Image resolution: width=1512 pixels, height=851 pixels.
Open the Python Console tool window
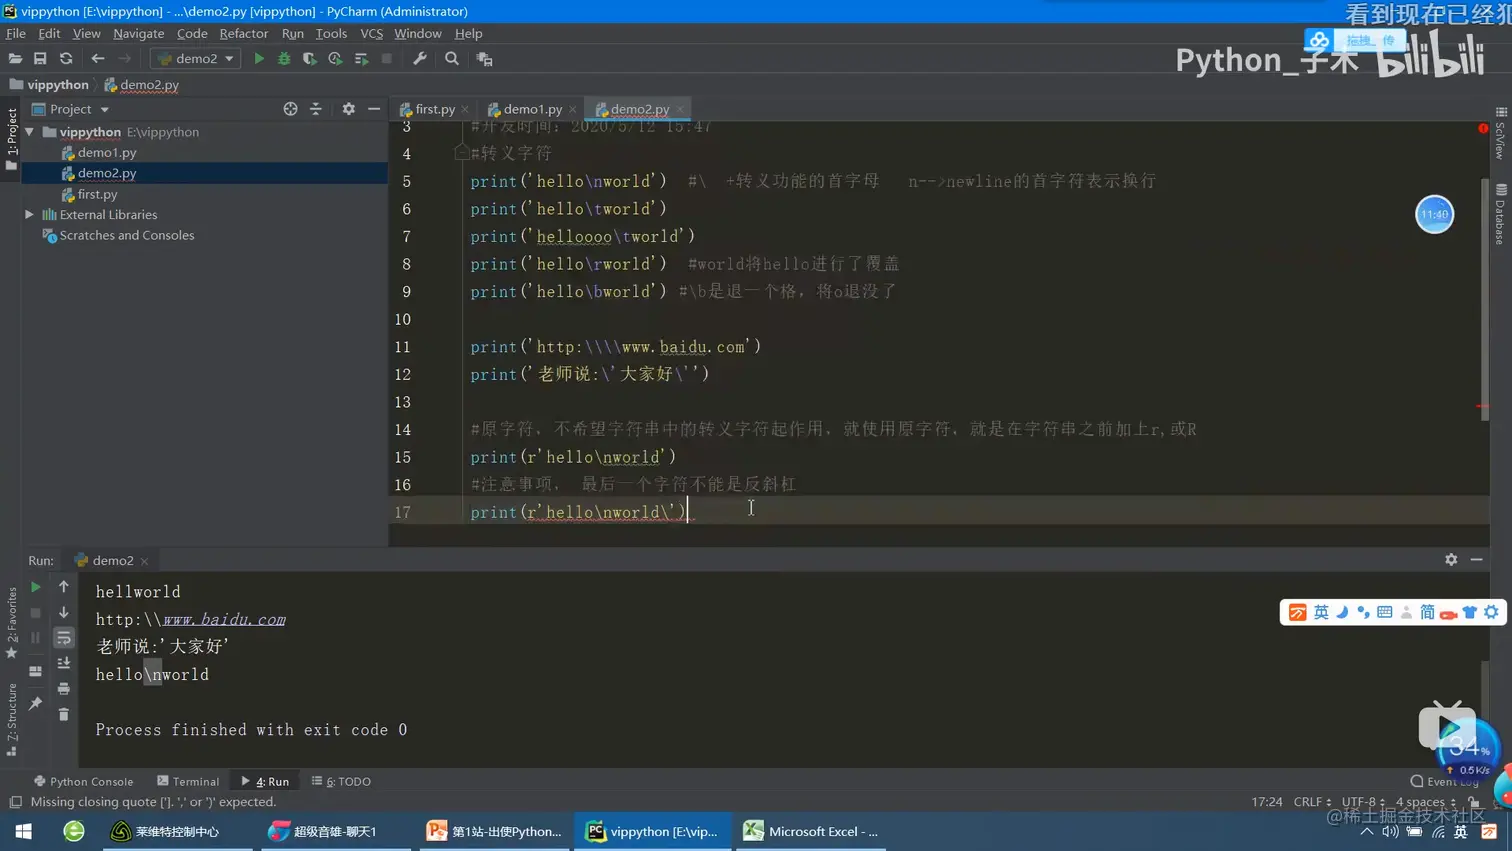point(83,782)
